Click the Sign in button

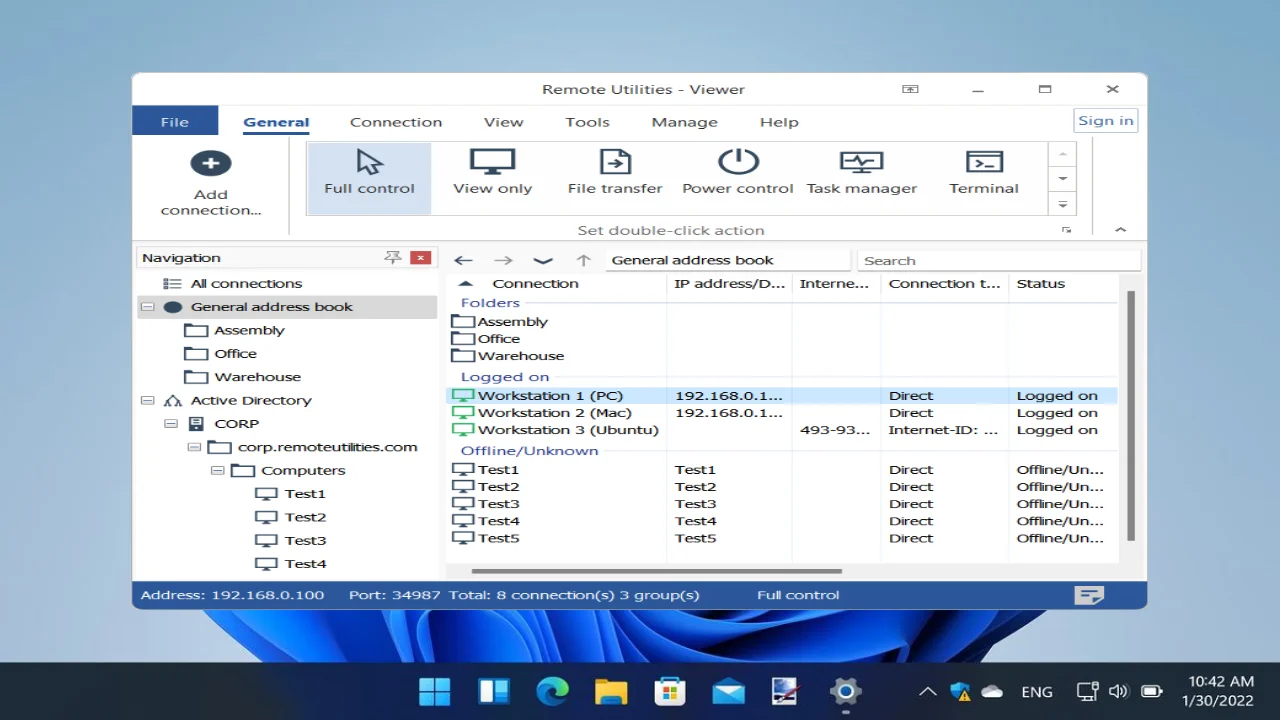1106,121
